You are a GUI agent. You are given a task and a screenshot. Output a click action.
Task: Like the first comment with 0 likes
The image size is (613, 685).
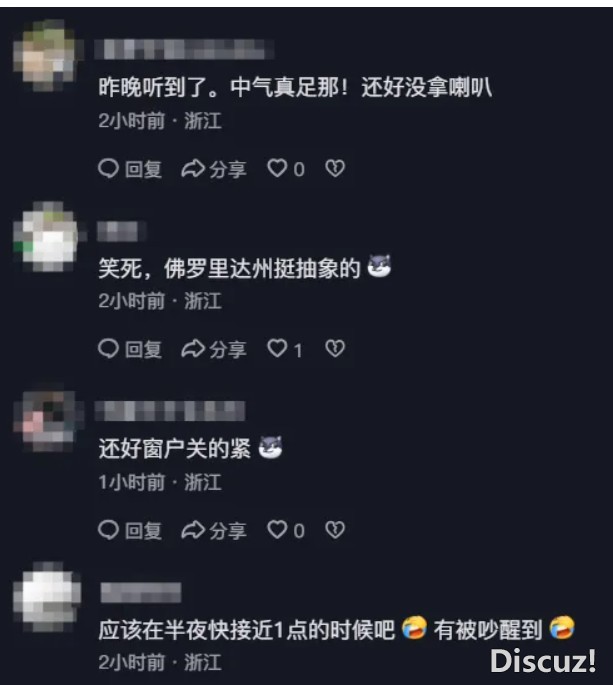tap(286, 169)
